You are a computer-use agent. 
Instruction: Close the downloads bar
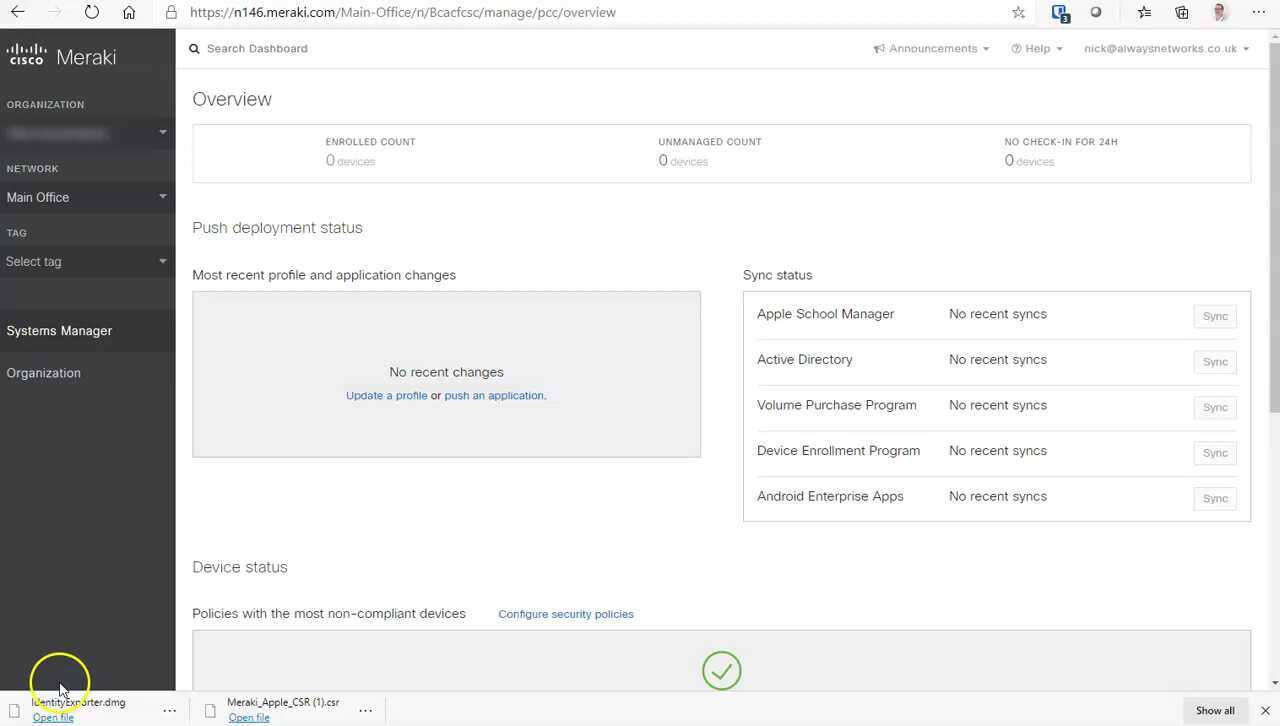coord(1265,710)
